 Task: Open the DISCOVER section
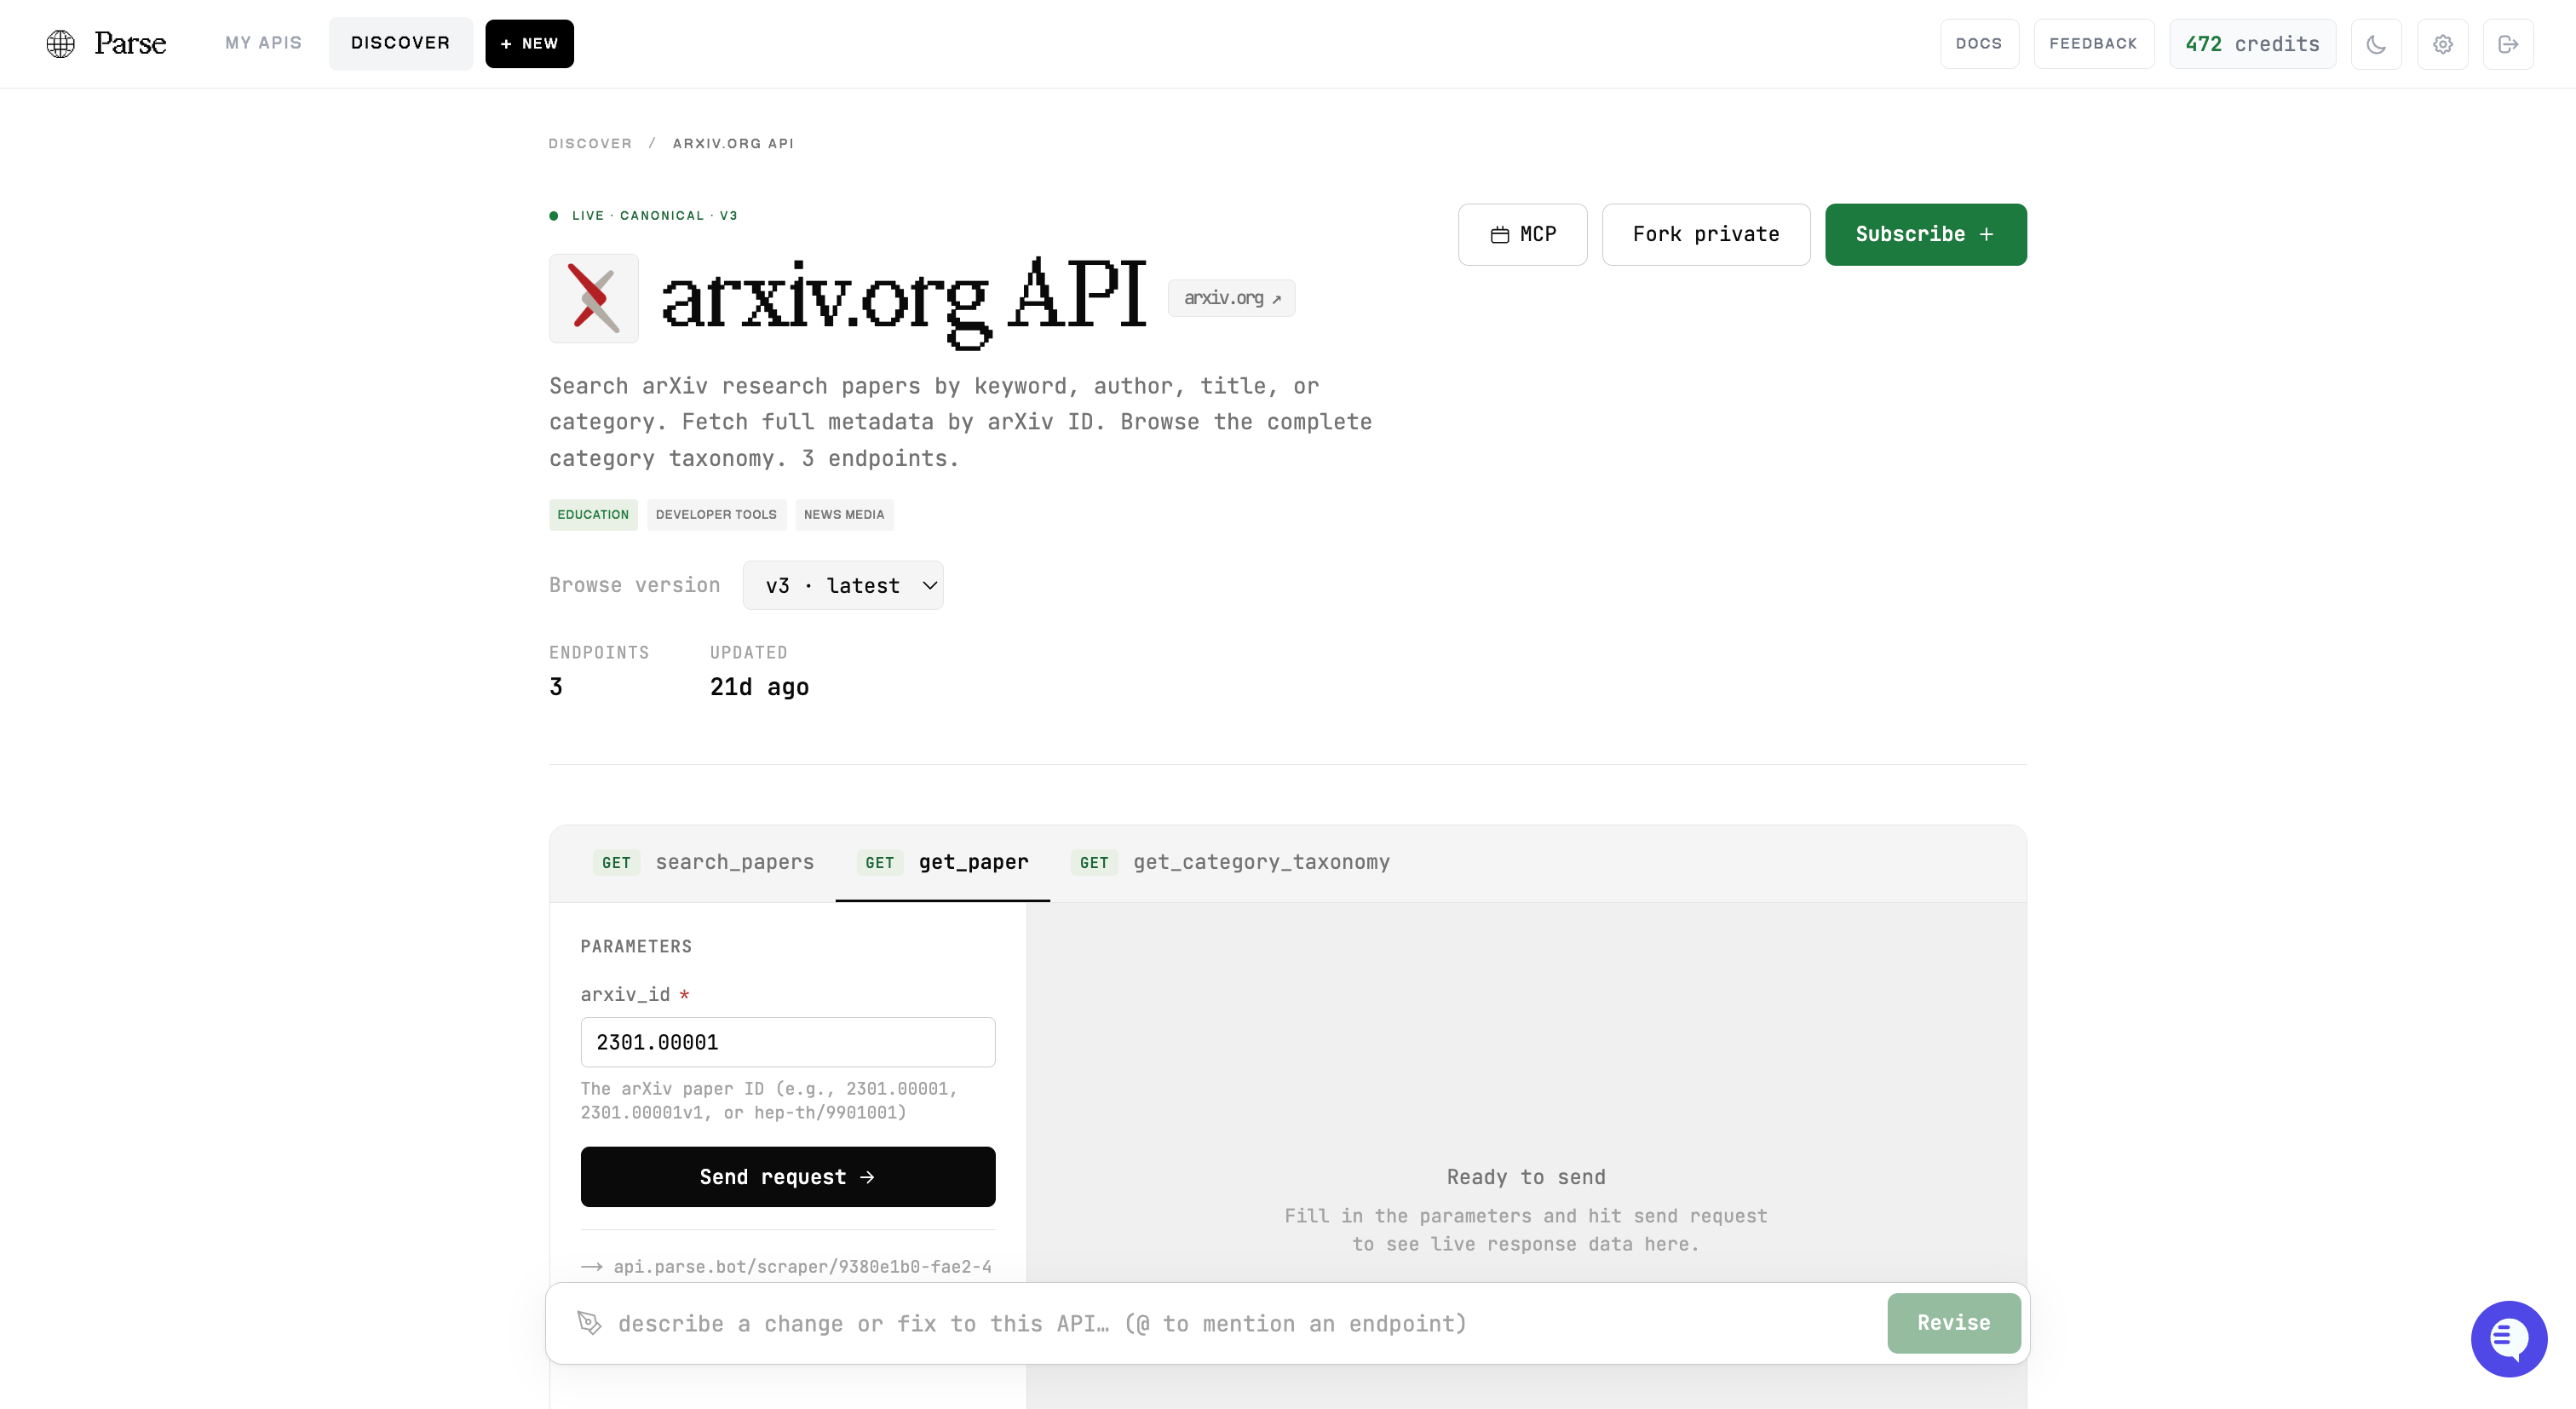click(x=400, y=43)
